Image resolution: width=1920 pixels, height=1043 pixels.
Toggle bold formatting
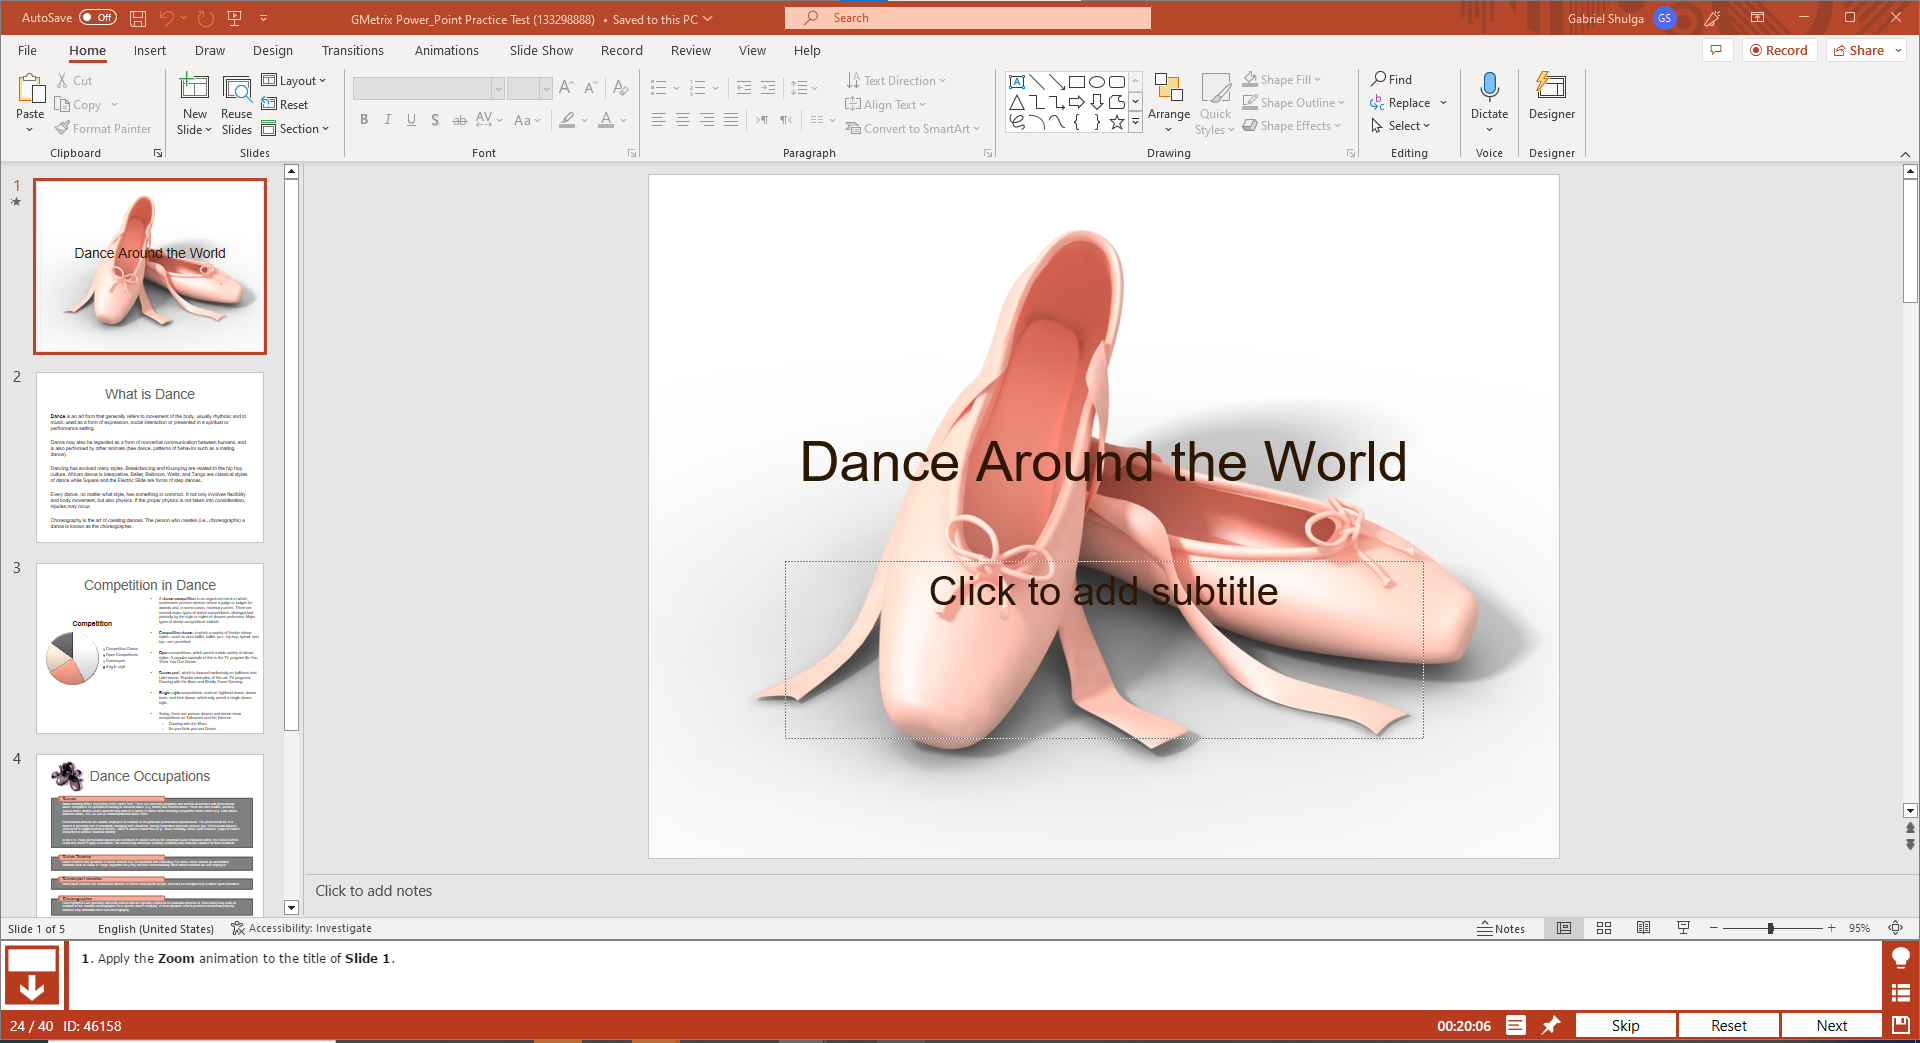click(x=364, y=120)
